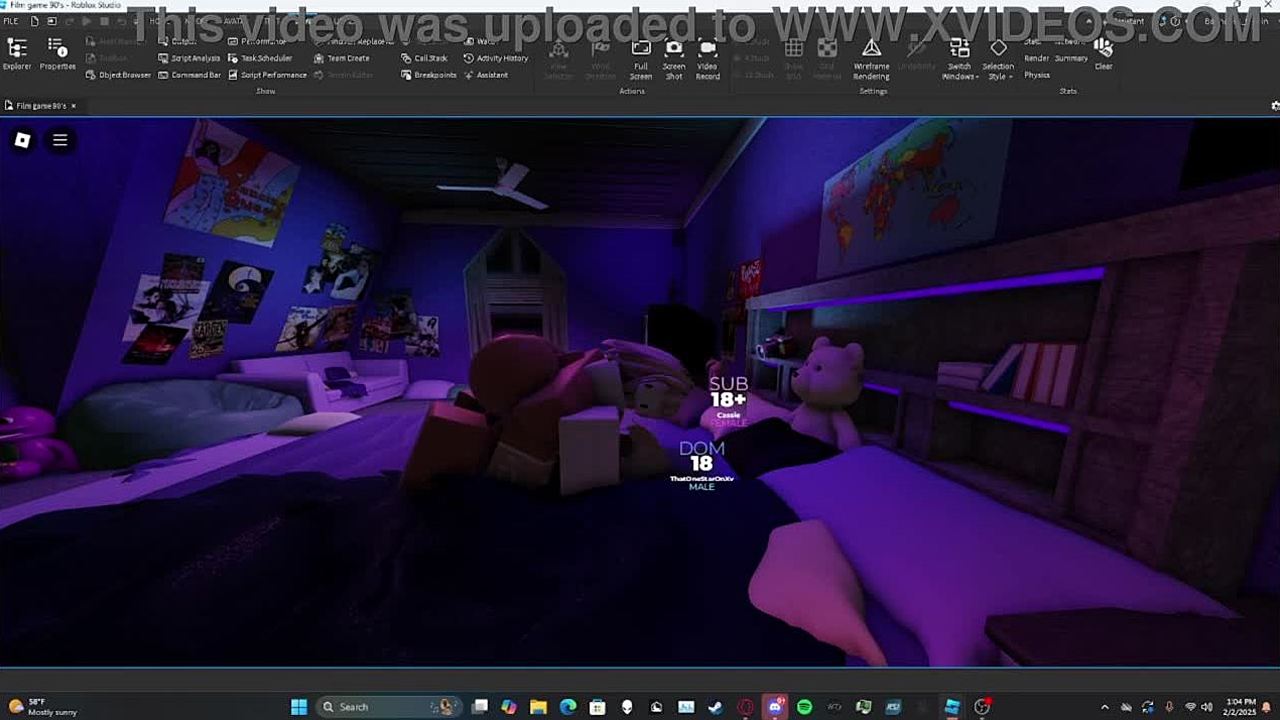Take a capture with Screen Shot

(674, 58)
